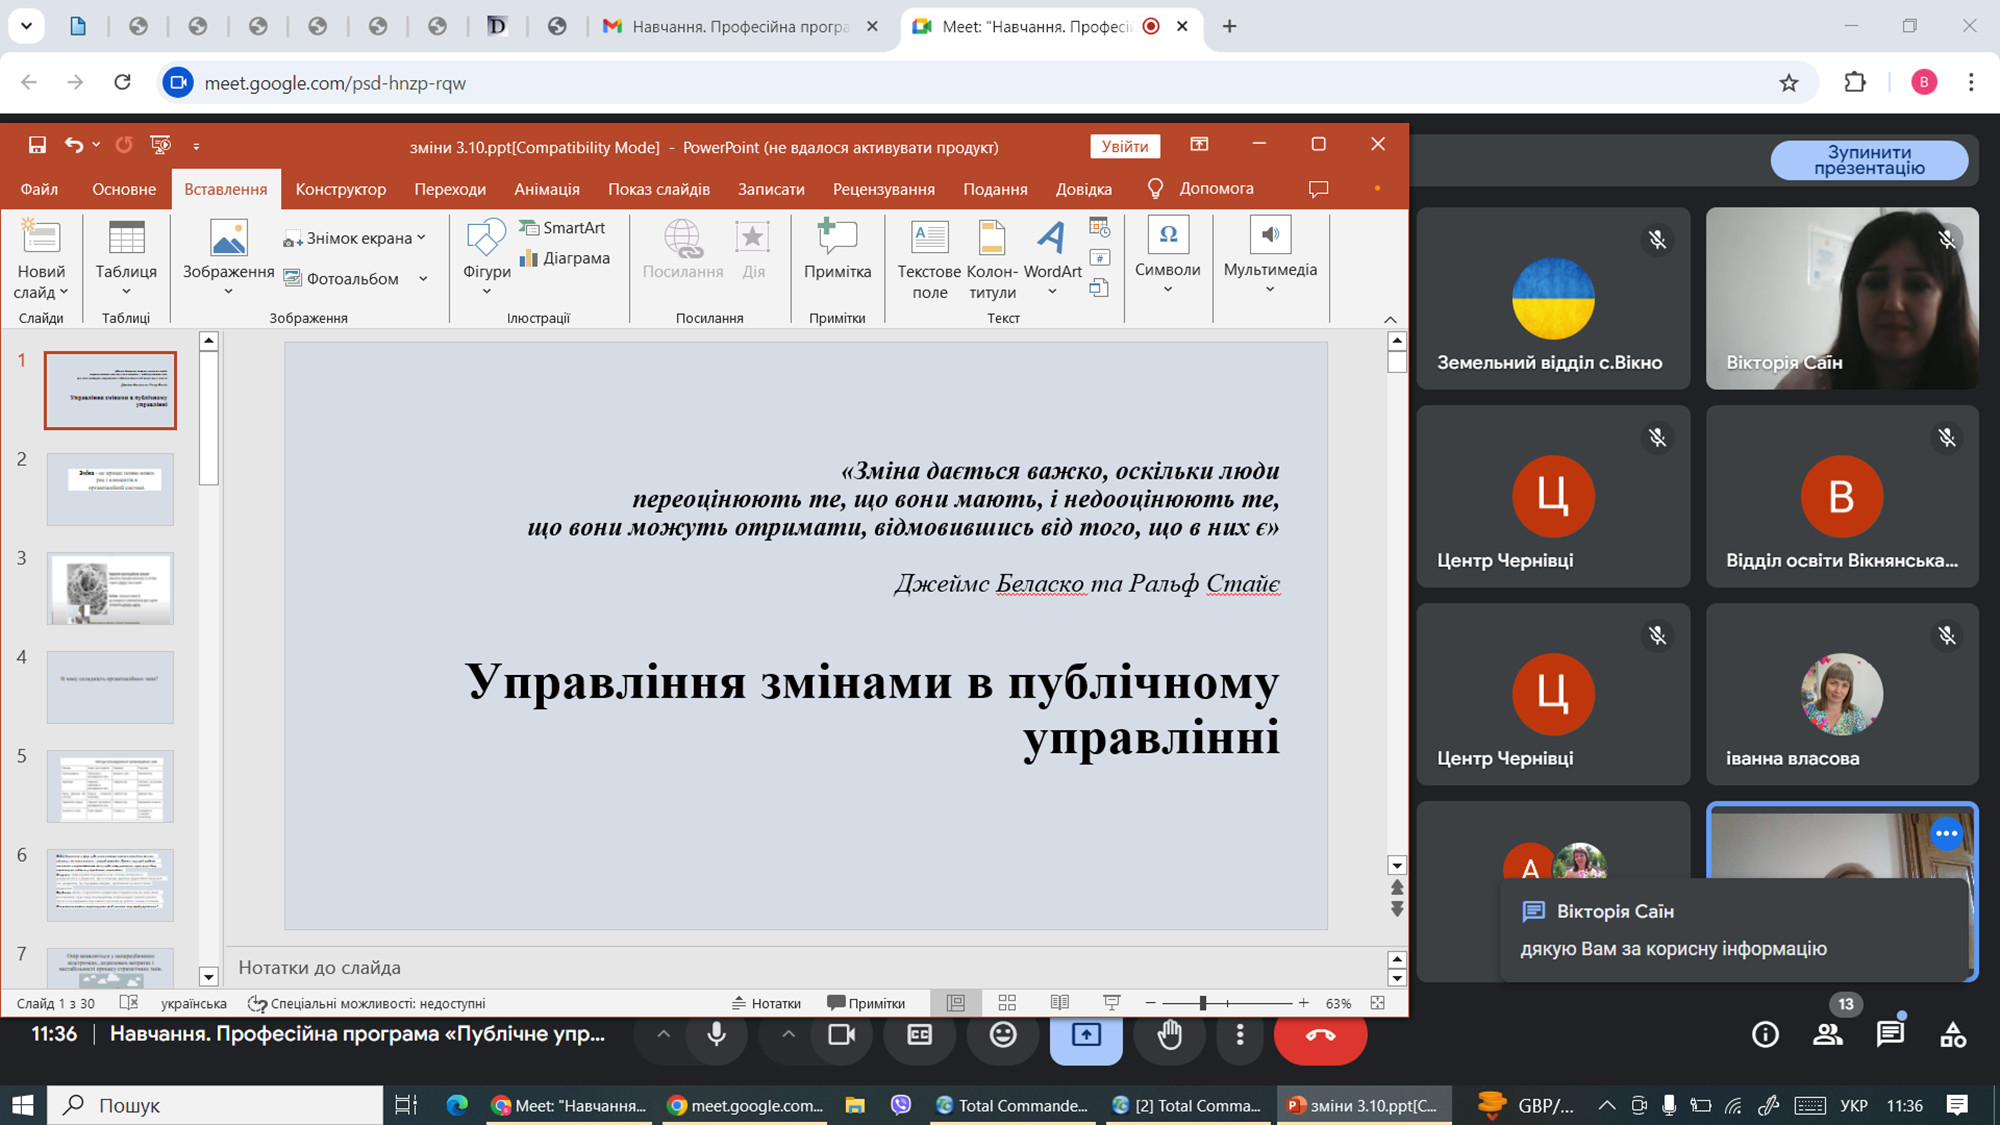This screenshot has height=1125, width=2000.
Task: Toggle the microphone in Meet
Action: tap(717, 1035)
